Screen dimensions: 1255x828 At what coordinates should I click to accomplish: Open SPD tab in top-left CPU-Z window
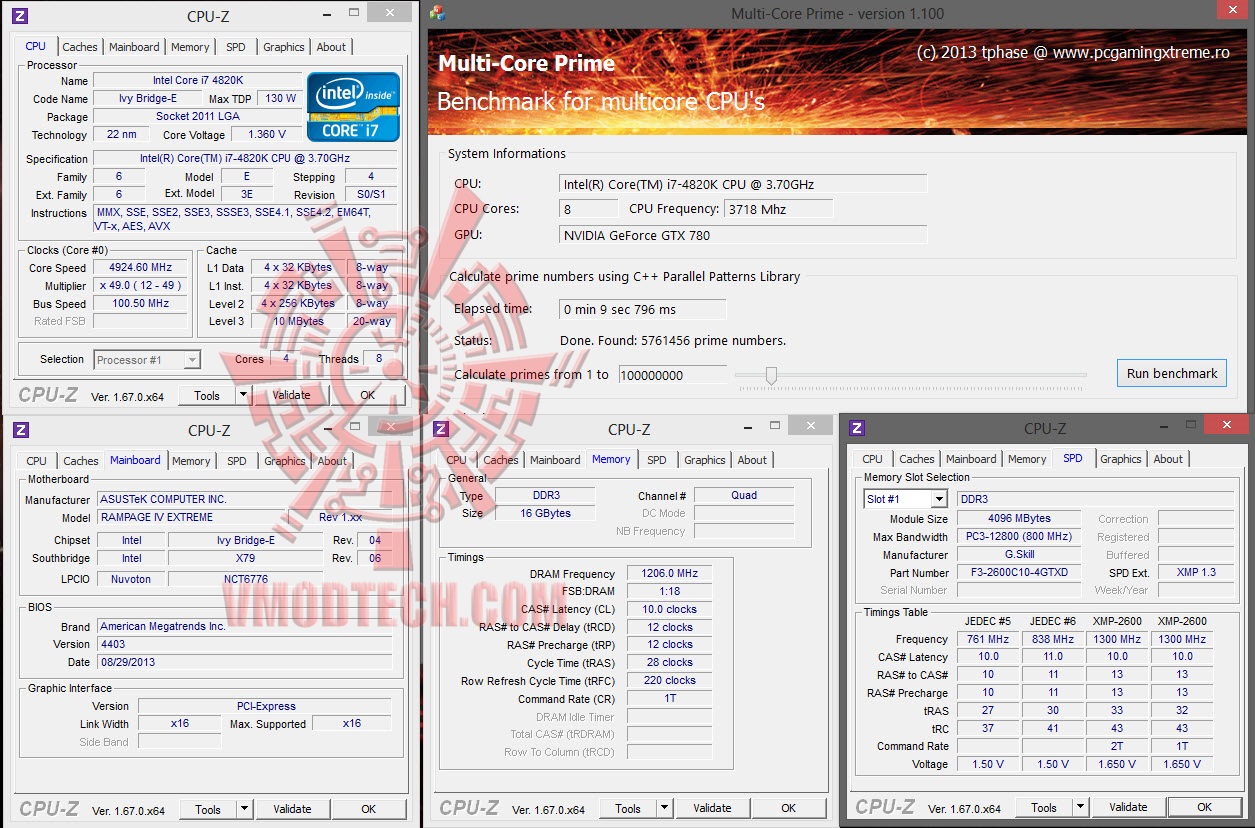pyautogui.click(x=235, y=47)
